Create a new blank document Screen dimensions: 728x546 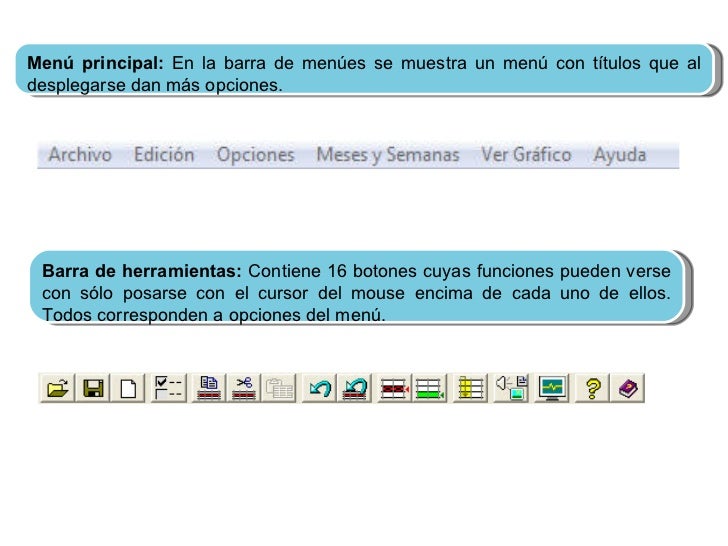point(128,388)
